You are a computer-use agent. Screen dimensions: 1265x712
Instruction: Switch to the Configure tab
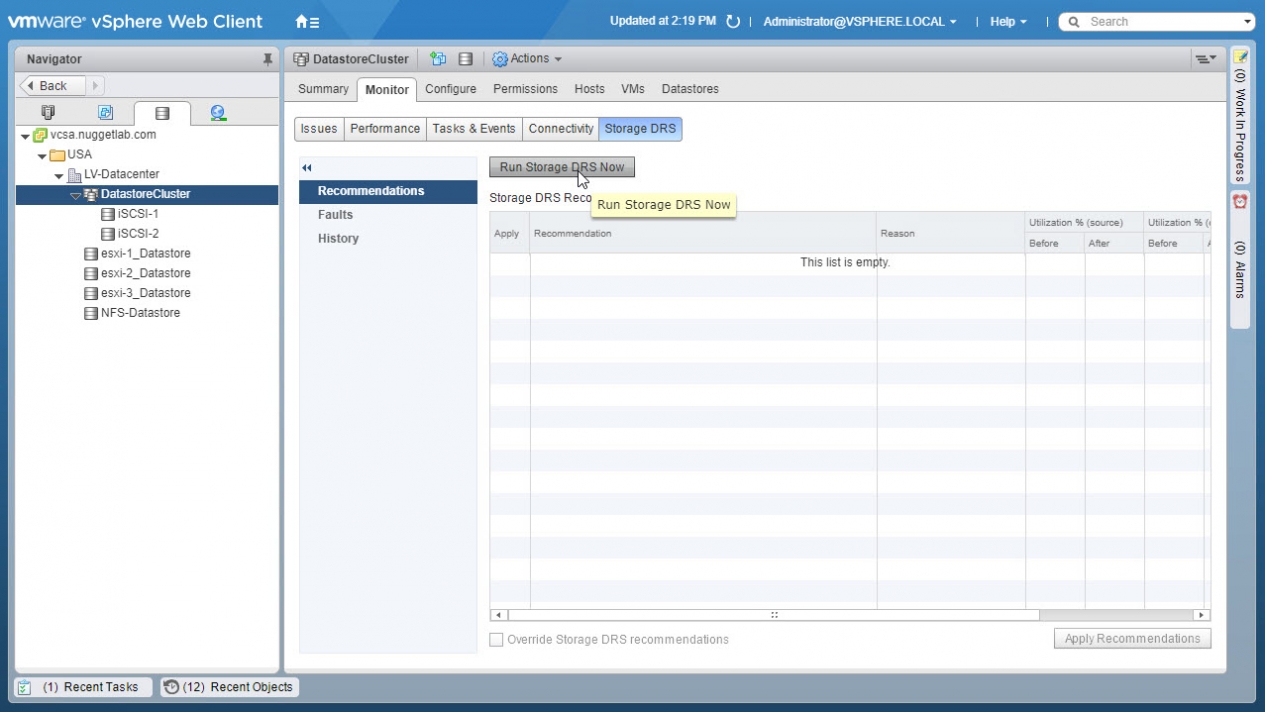pos(450,89)
